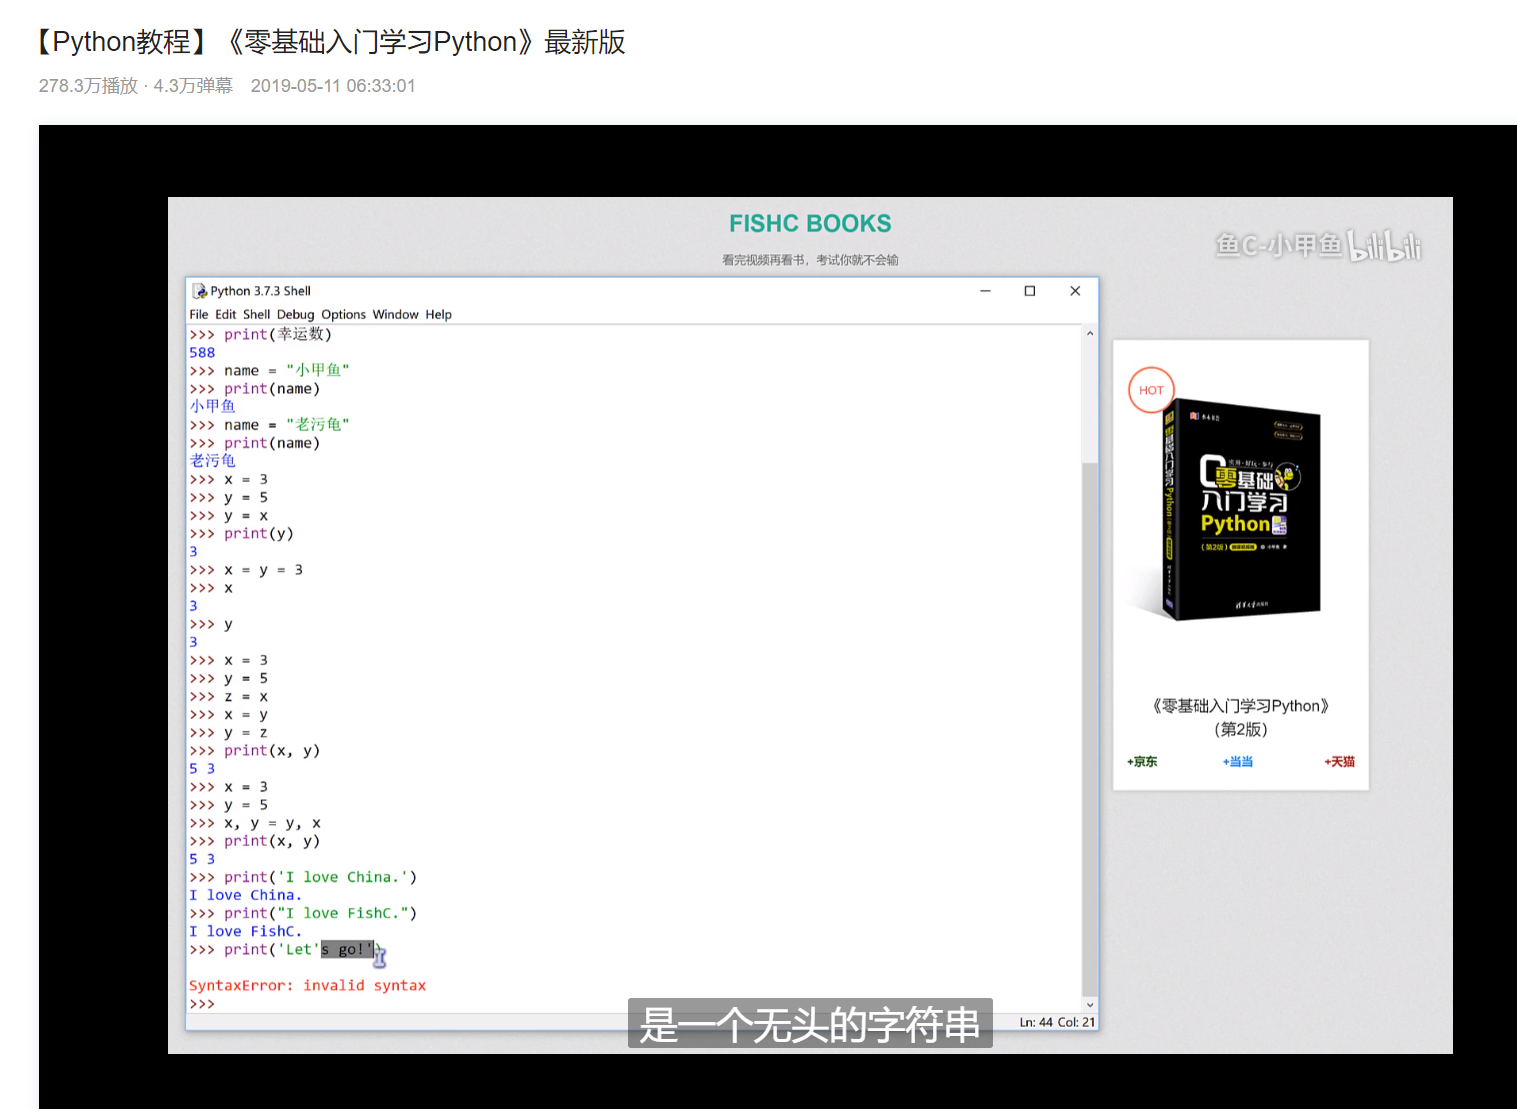Image resolution: width=1517 pixels, height=1109 pixels.
Task: Click the FISHC BOOKS heading
Action: [x=810, y=224]
